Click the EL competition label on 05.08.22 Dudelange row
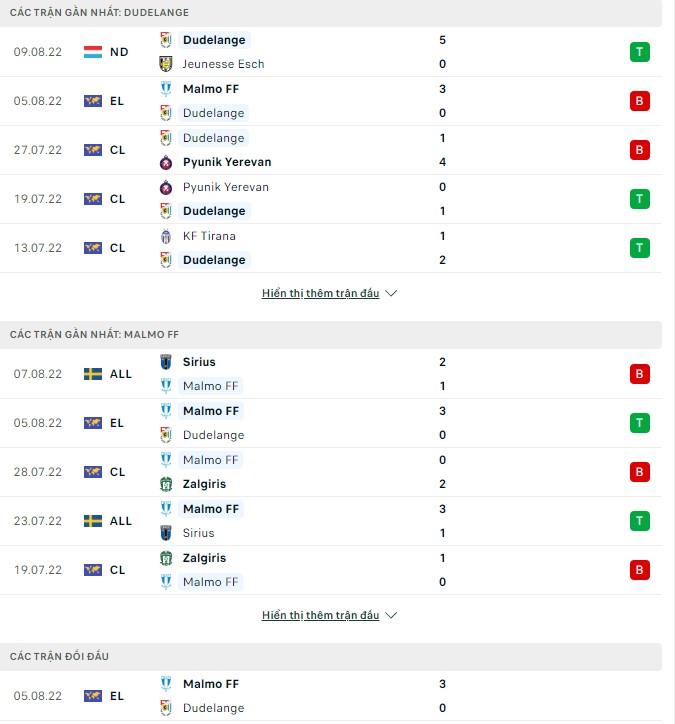 117,101
